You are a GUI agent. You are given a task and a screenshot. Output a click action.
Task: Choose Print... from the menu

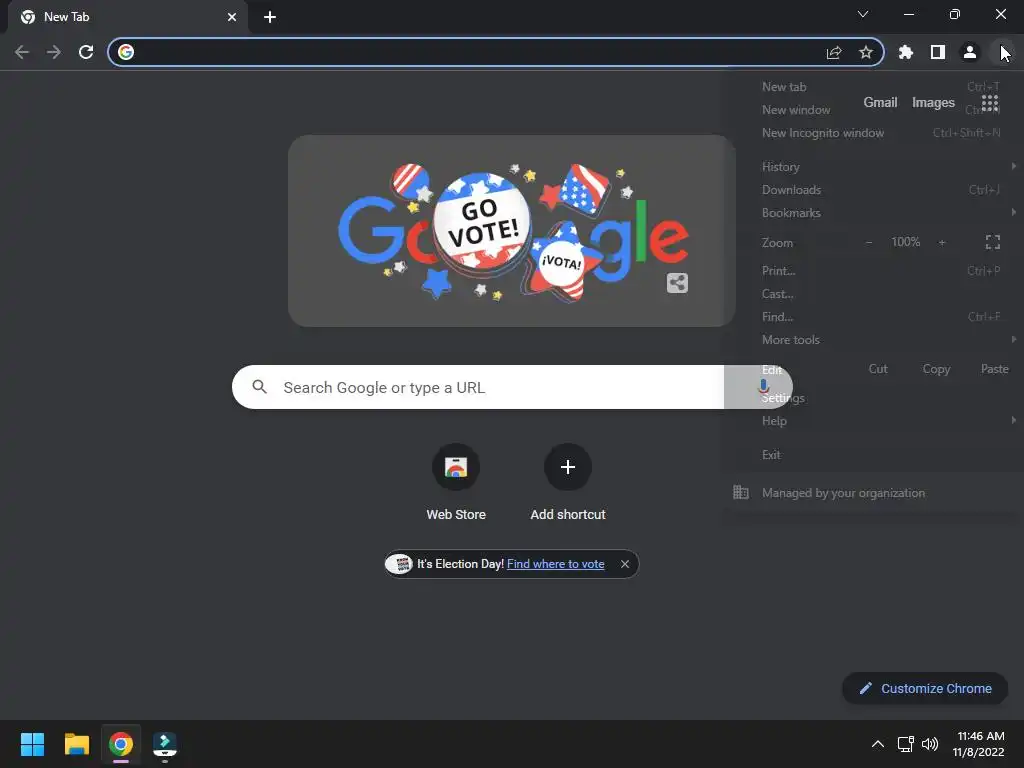874,270
